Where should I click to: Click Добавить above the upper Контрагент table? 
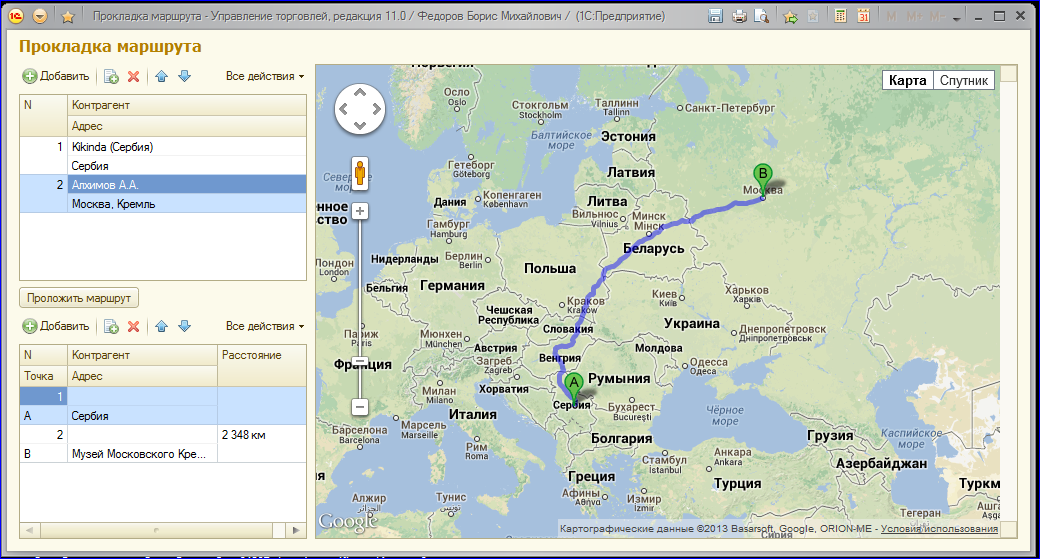tap(56, 76)
